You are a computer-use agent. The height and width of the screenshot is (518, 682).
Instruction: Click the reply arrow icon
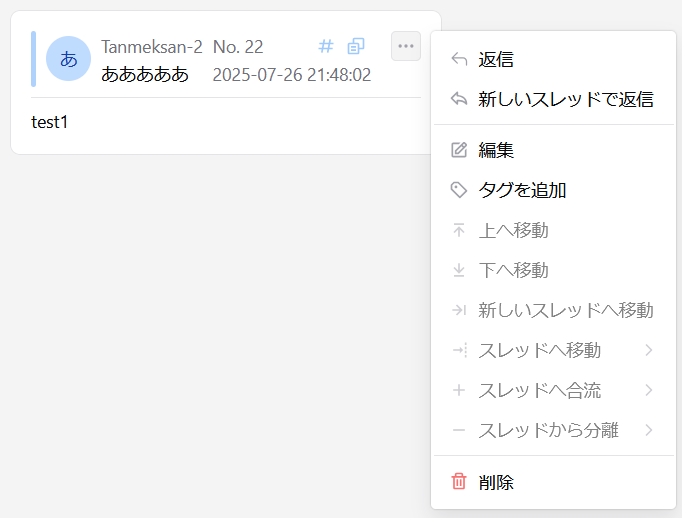(x=459, y=60)
